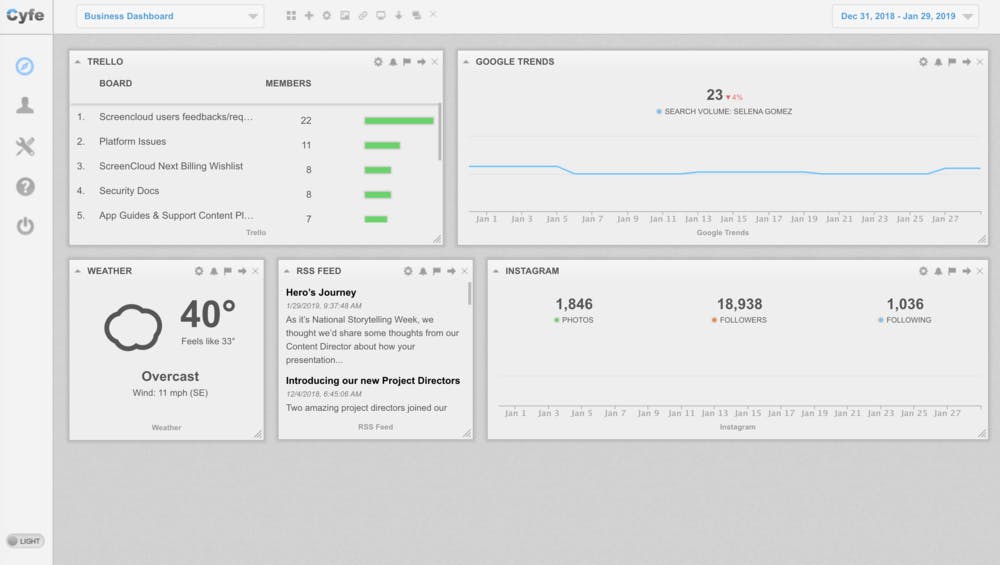Image resolution: width=1000 pixels, height=565 pixels.
Task: Click the Google Trends resize handle
Action: [x=982, y=239]
